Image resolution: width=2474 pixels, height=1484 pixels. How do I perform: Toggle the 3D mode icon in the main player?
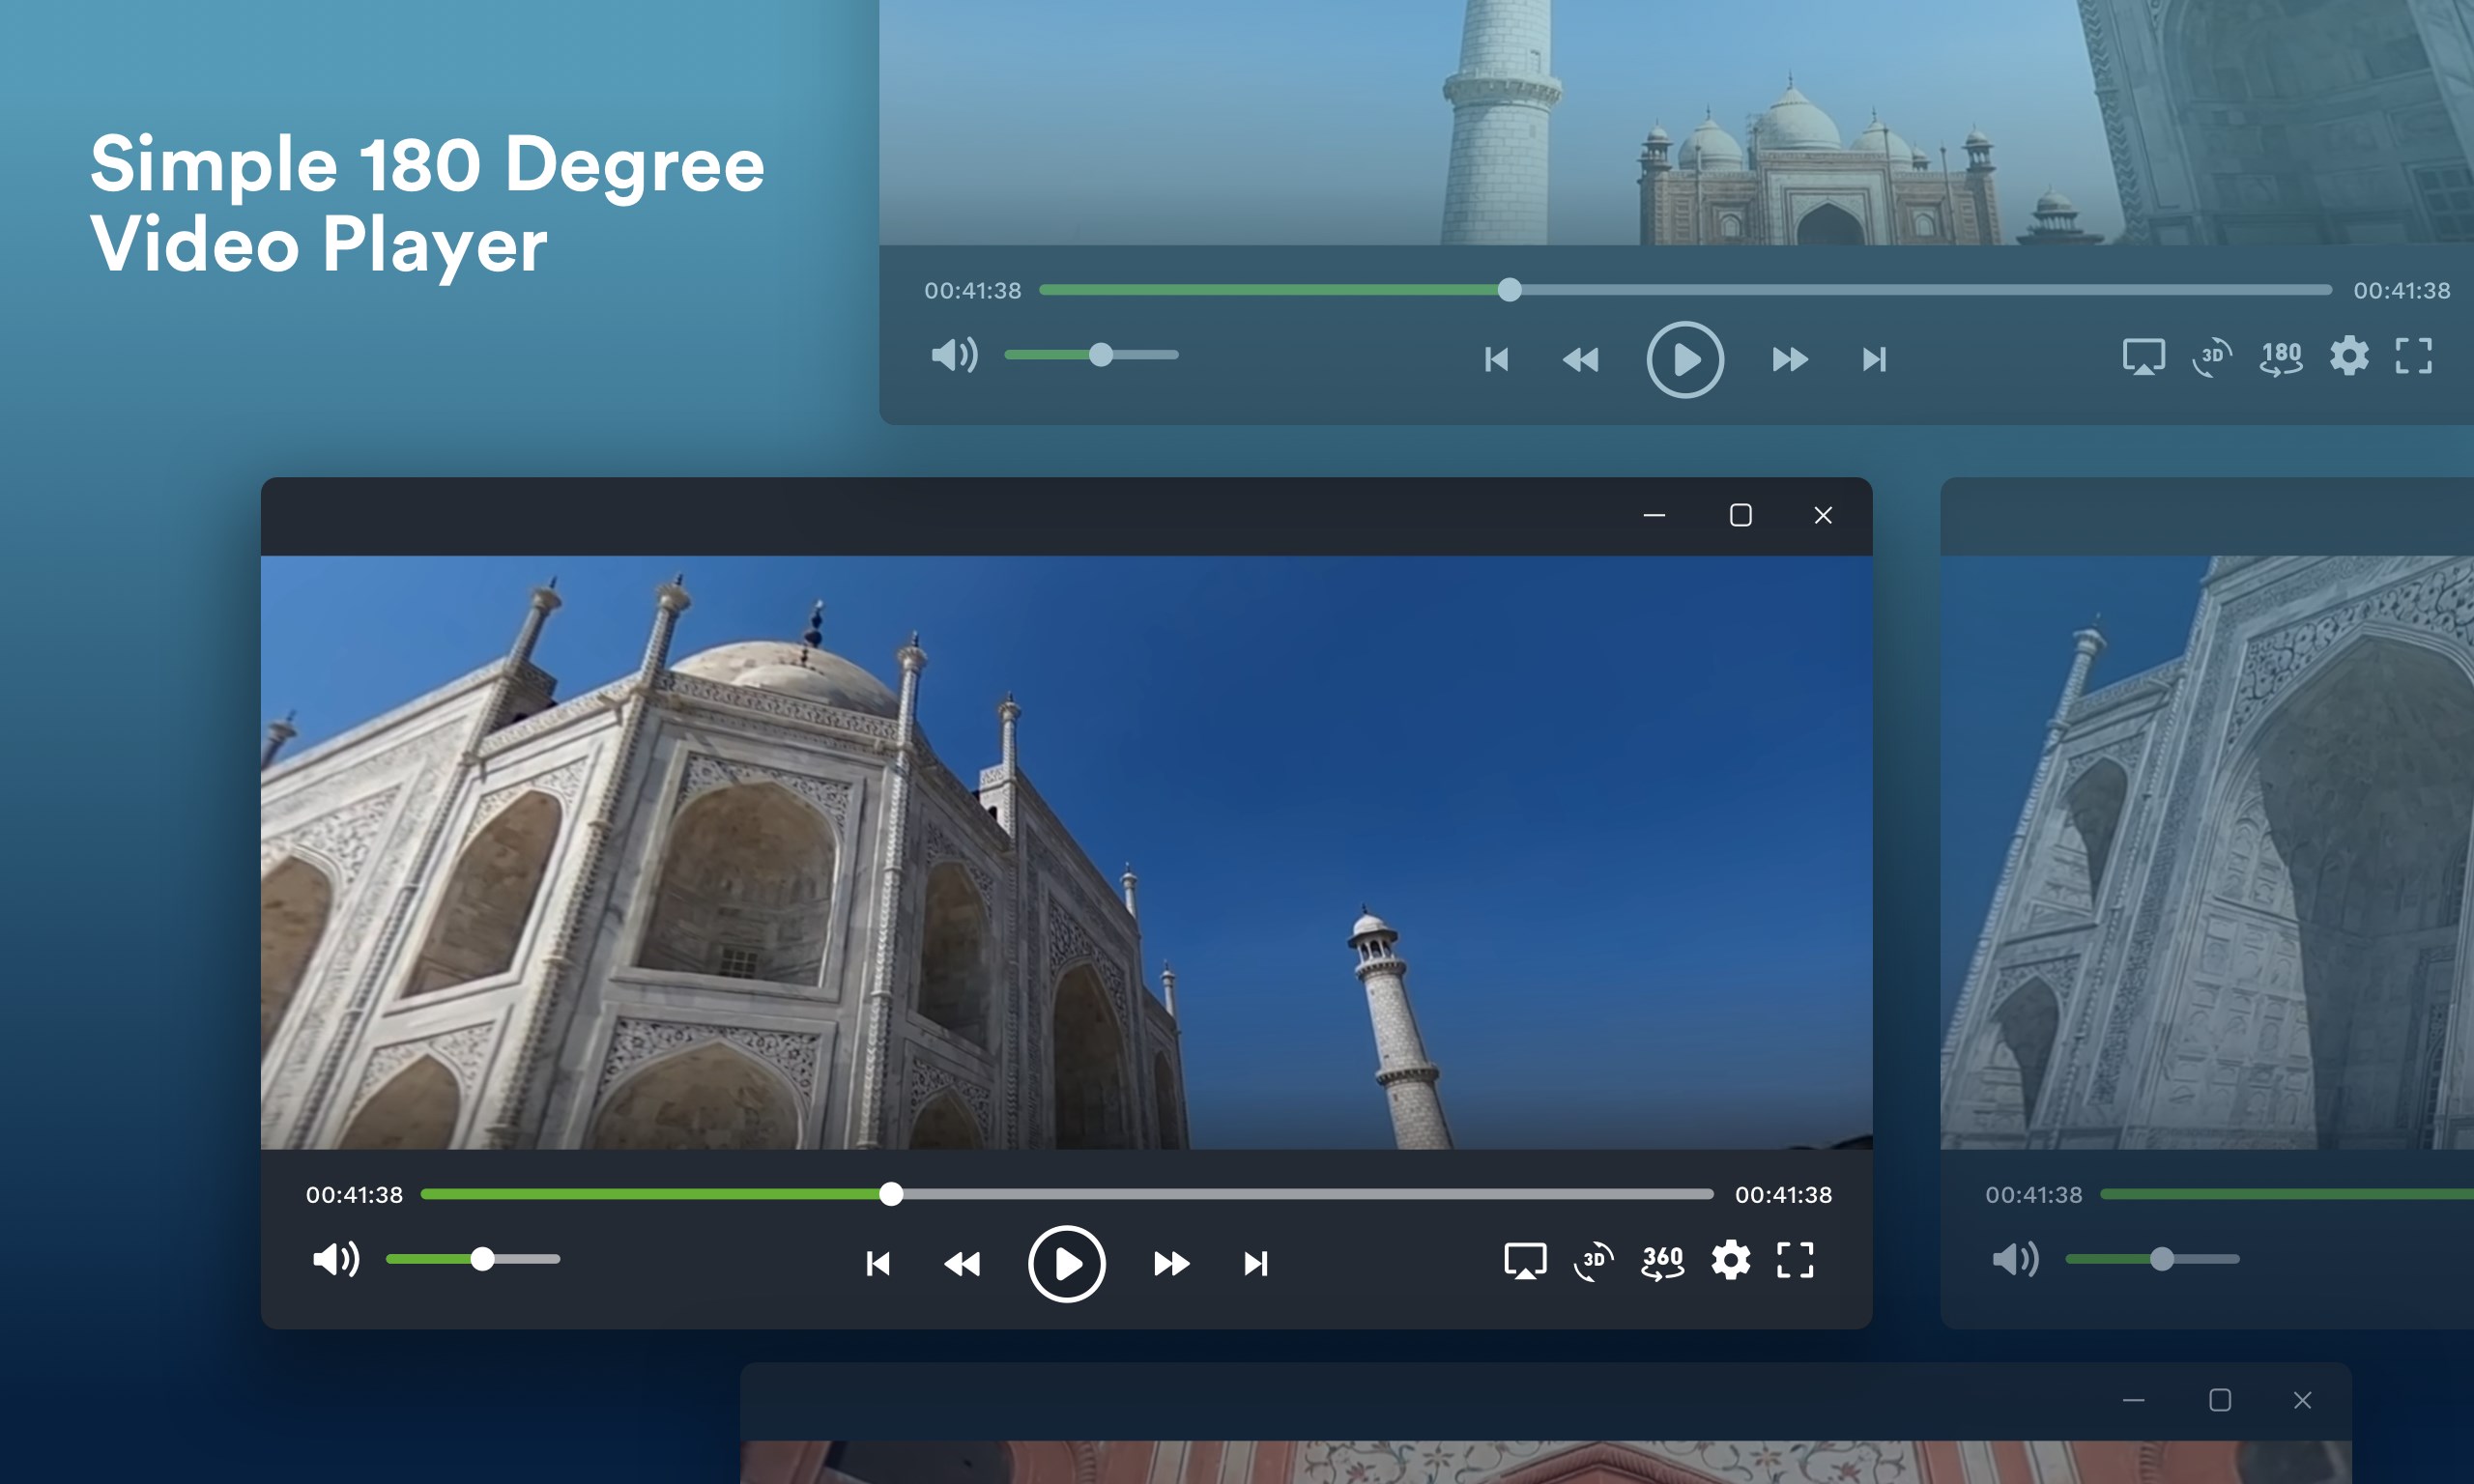coord(1594,1261)
